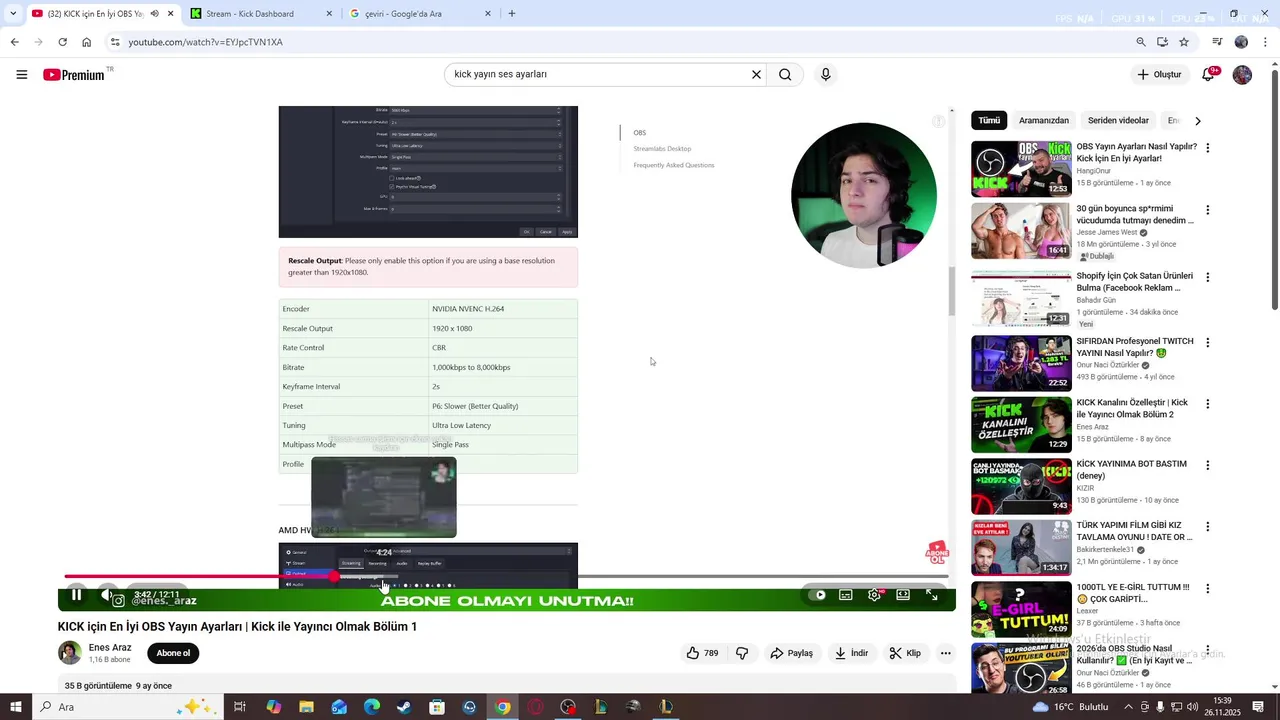1280x720 pixels.
Task: Open the player settings gear
Action: click(874, 595)
